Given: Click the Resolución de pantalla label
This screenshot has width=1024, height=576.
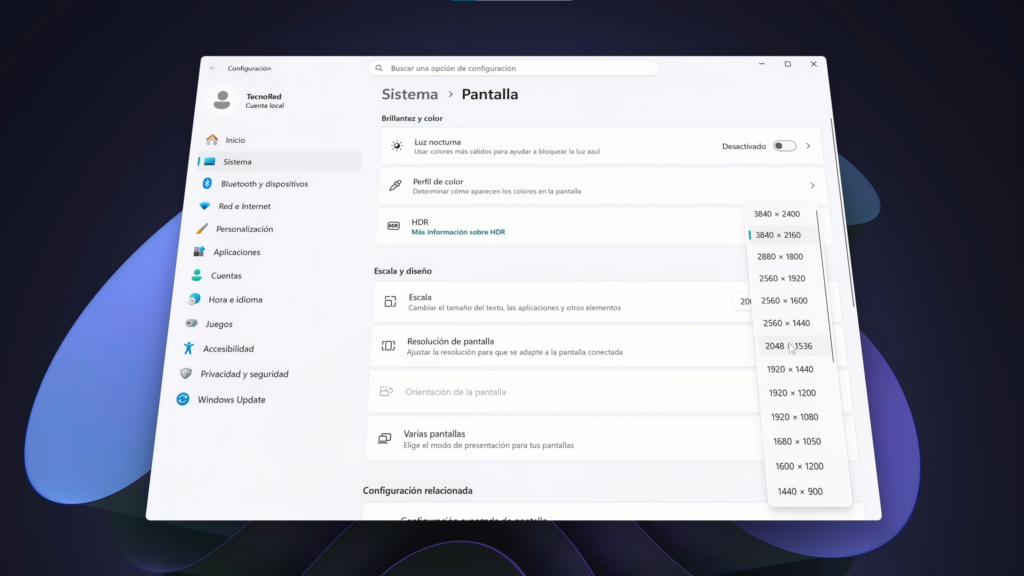Looking at the screenshot, I should click(450, 341).
